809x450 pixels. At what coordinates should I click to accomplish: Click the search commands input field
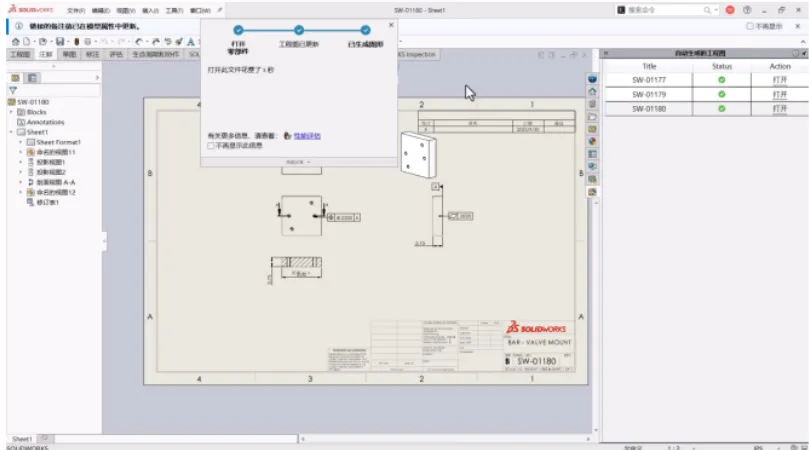tap(670, 9)
